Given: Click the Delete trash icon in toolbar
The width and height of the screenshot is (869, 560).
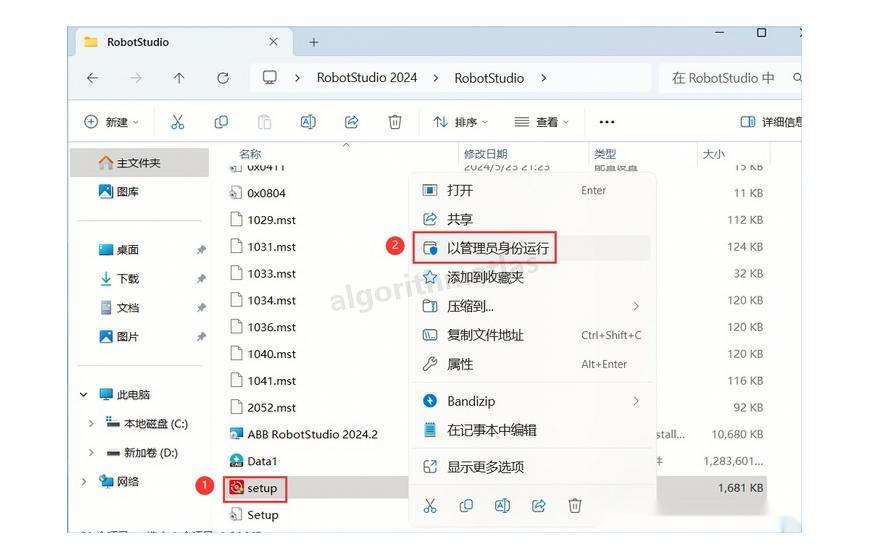Looking at the screenshot, I should click(x=395, y=122).
